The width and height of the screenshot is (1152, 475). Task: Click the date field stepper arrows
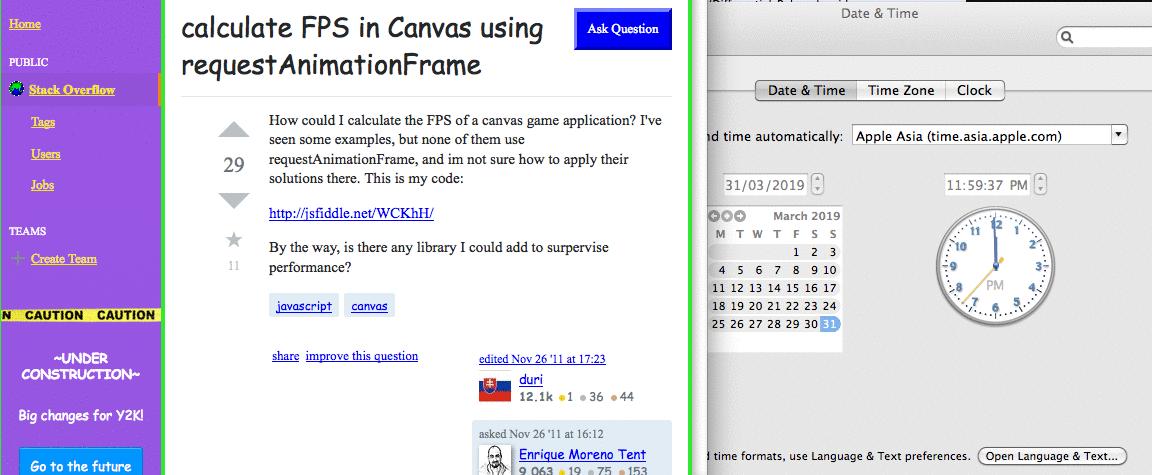click(x=818, y=185)
